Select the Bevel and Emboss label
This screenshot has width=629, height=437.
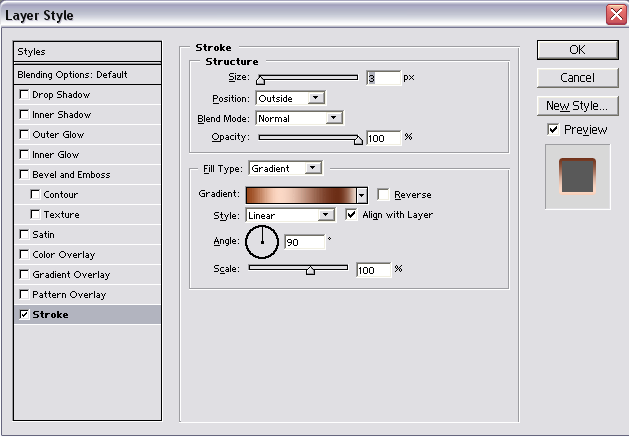pos(71,175)
